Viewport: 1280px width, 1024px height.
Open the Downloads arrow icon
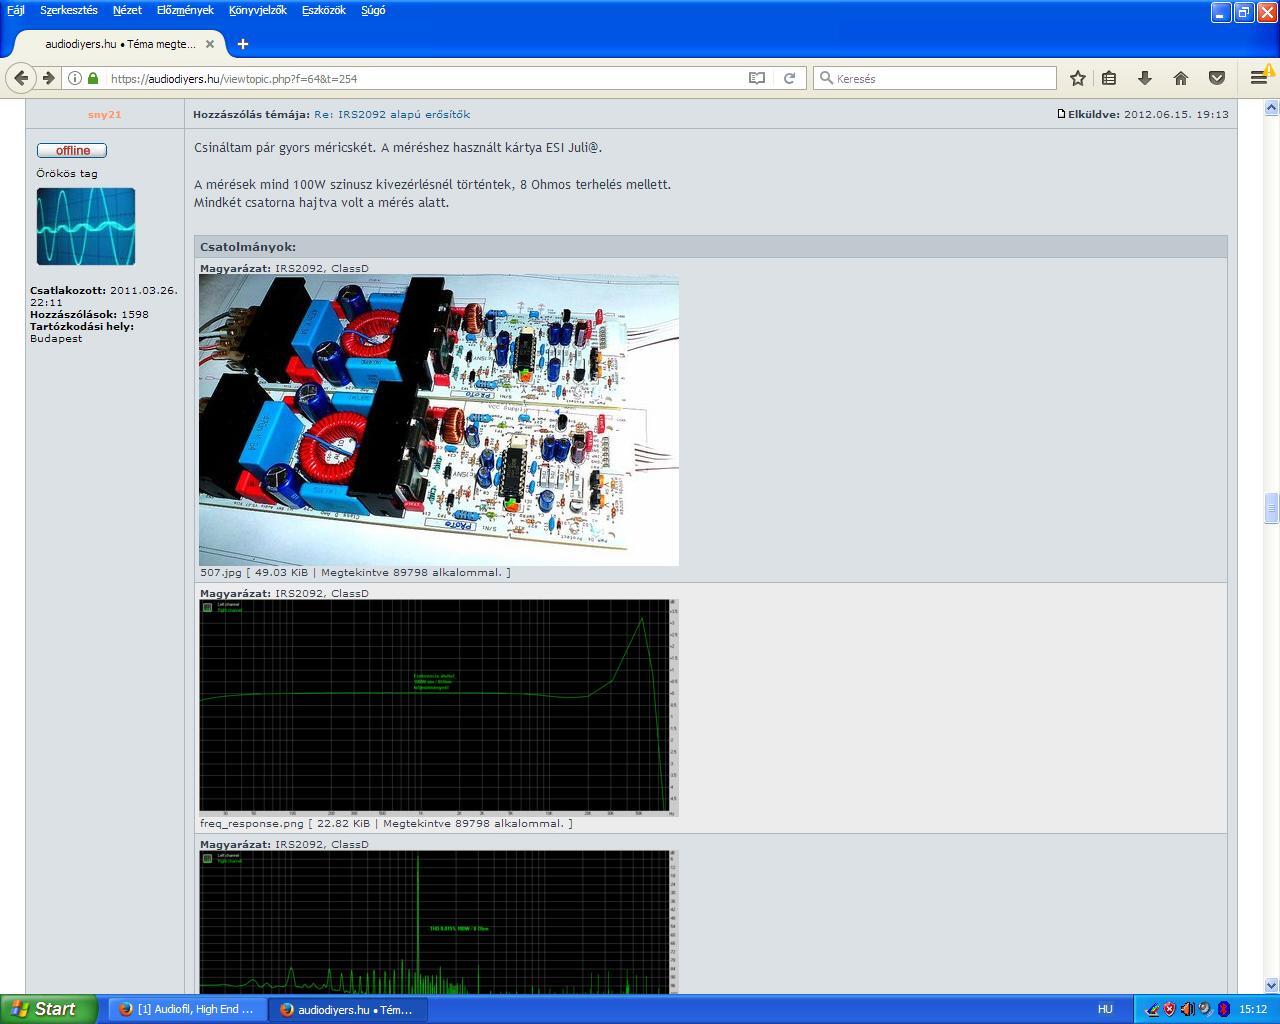coord(1145,78)
